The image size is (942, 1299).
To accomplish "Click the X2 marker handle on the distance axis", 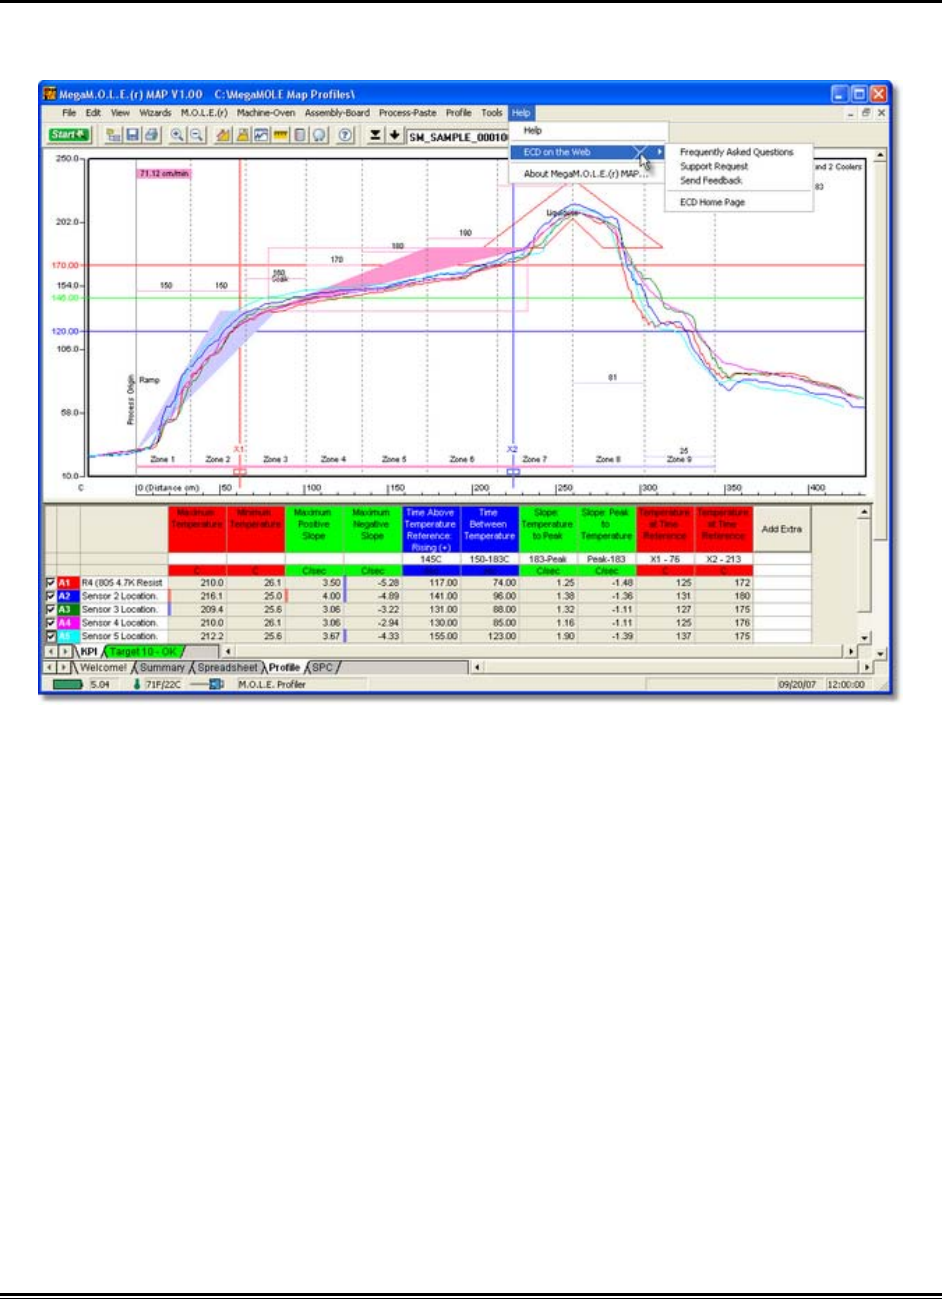I will click(513, 471).
